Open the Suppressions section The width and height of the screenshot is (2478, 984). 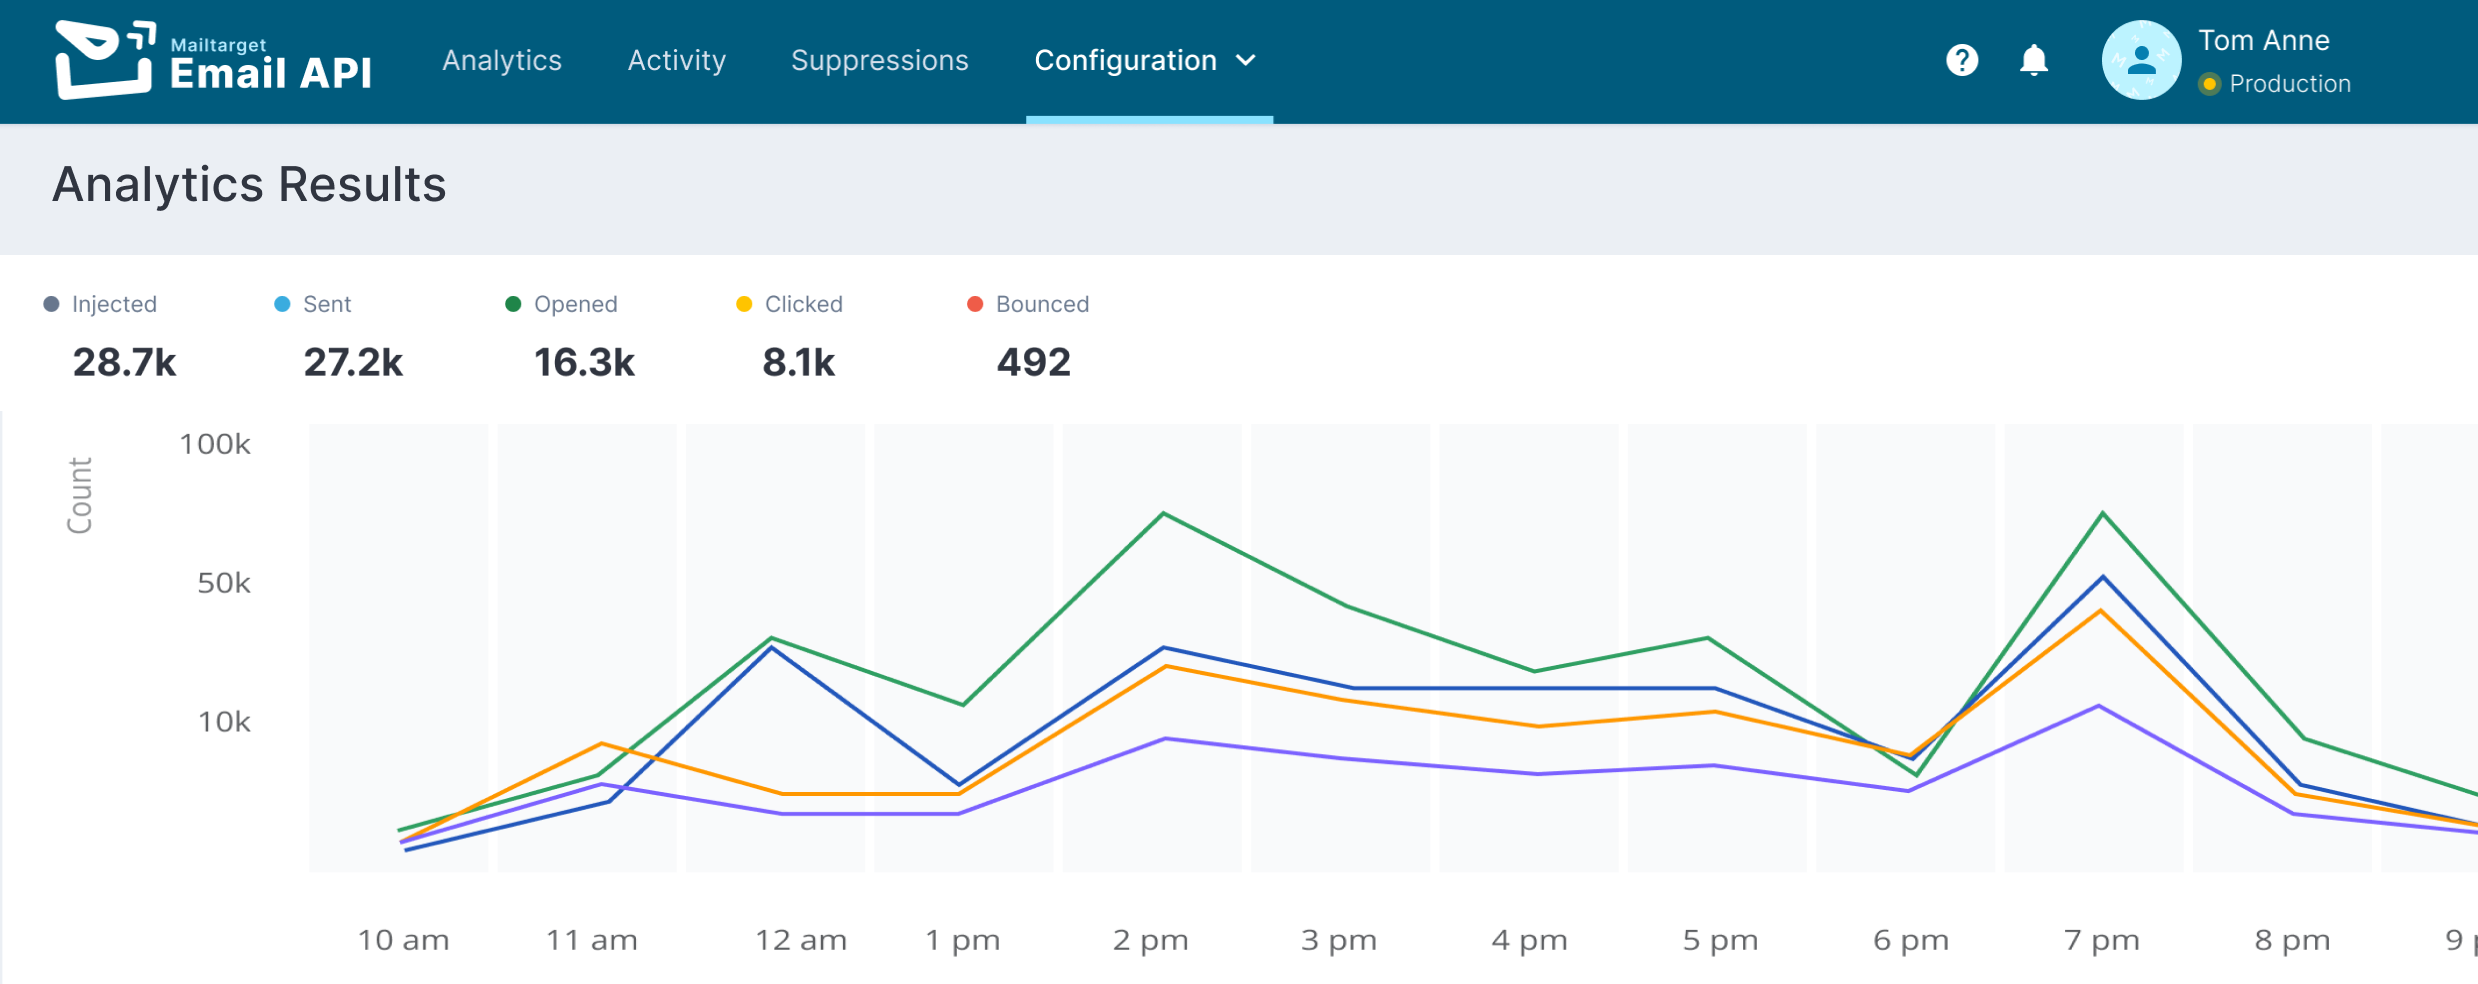coord(879,60)
